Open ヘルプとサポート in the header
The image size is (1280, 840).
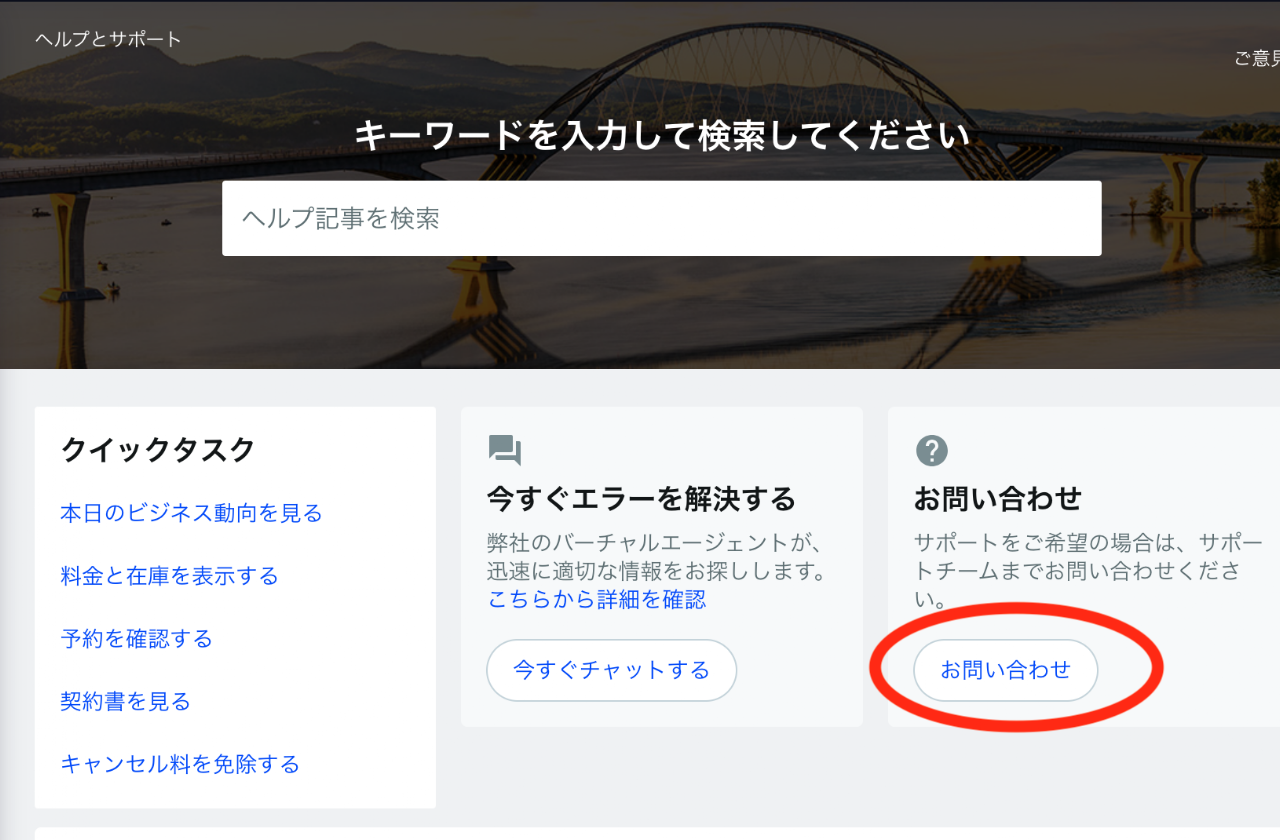pyautogui.click(x=108, y=39)
